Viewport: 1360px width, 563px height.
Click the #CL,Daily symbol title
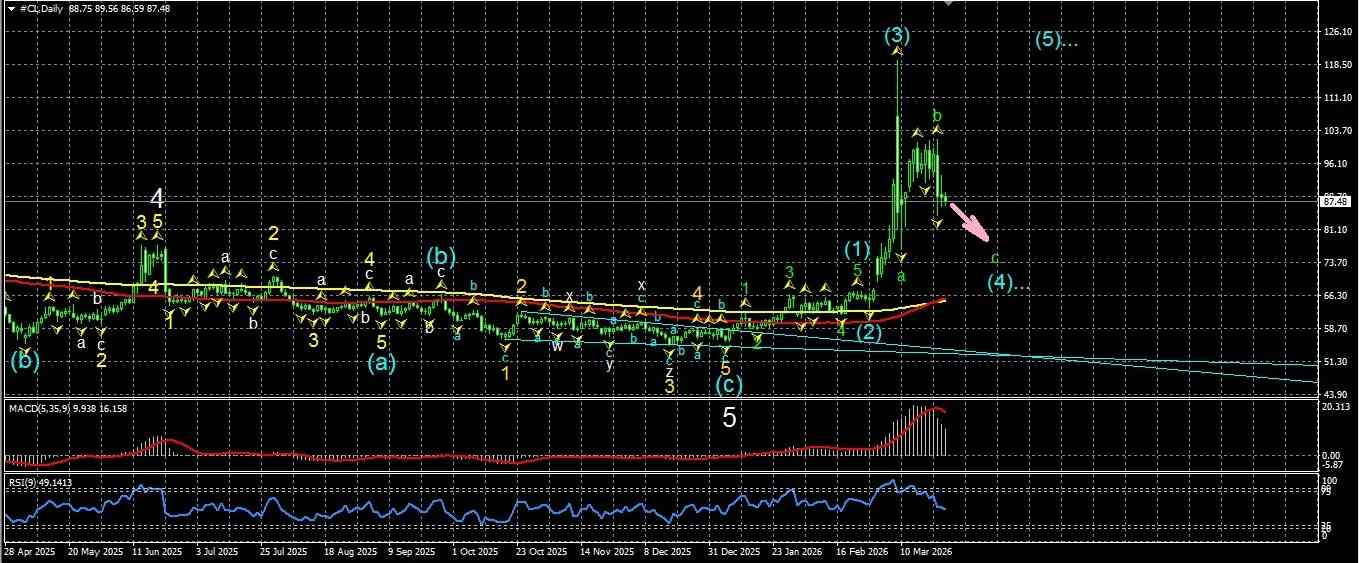coord(41,8)
